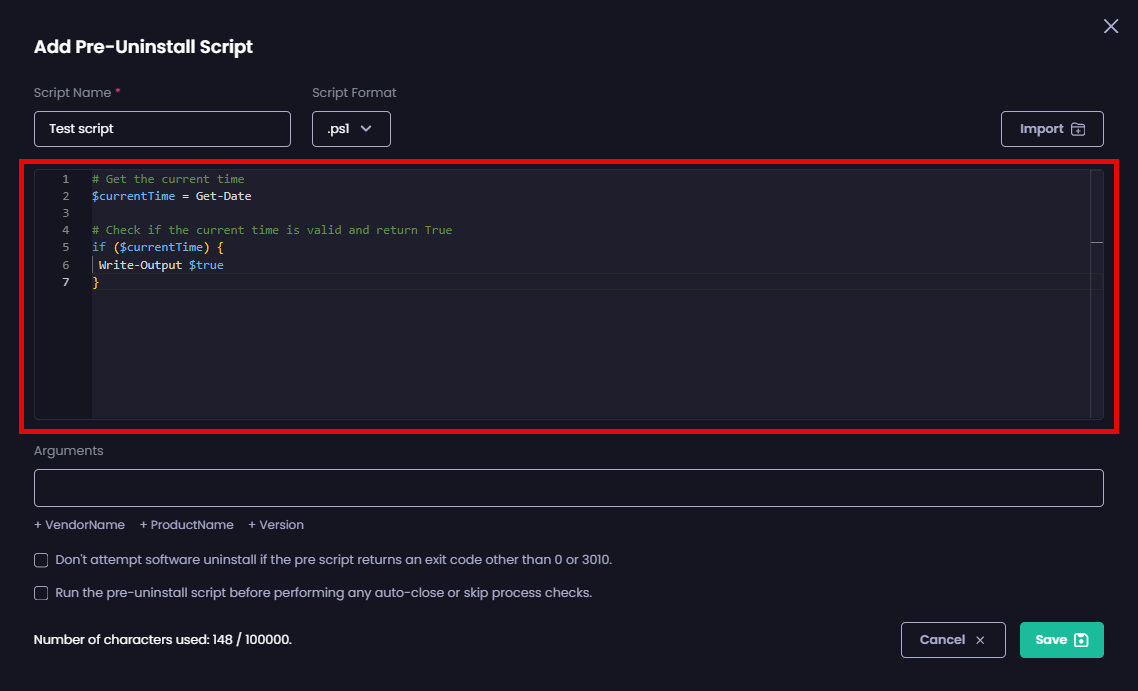Save the pre-uninstall script
This screenshot has height=691, width=1138.
tap(1061, 640)
